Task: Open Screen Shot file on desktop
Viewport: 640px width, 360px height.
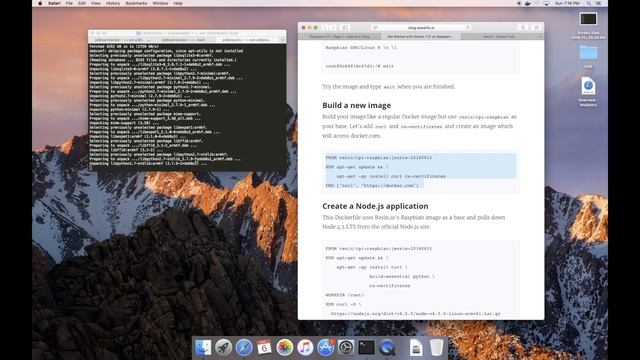Action: tap(588, 26)
